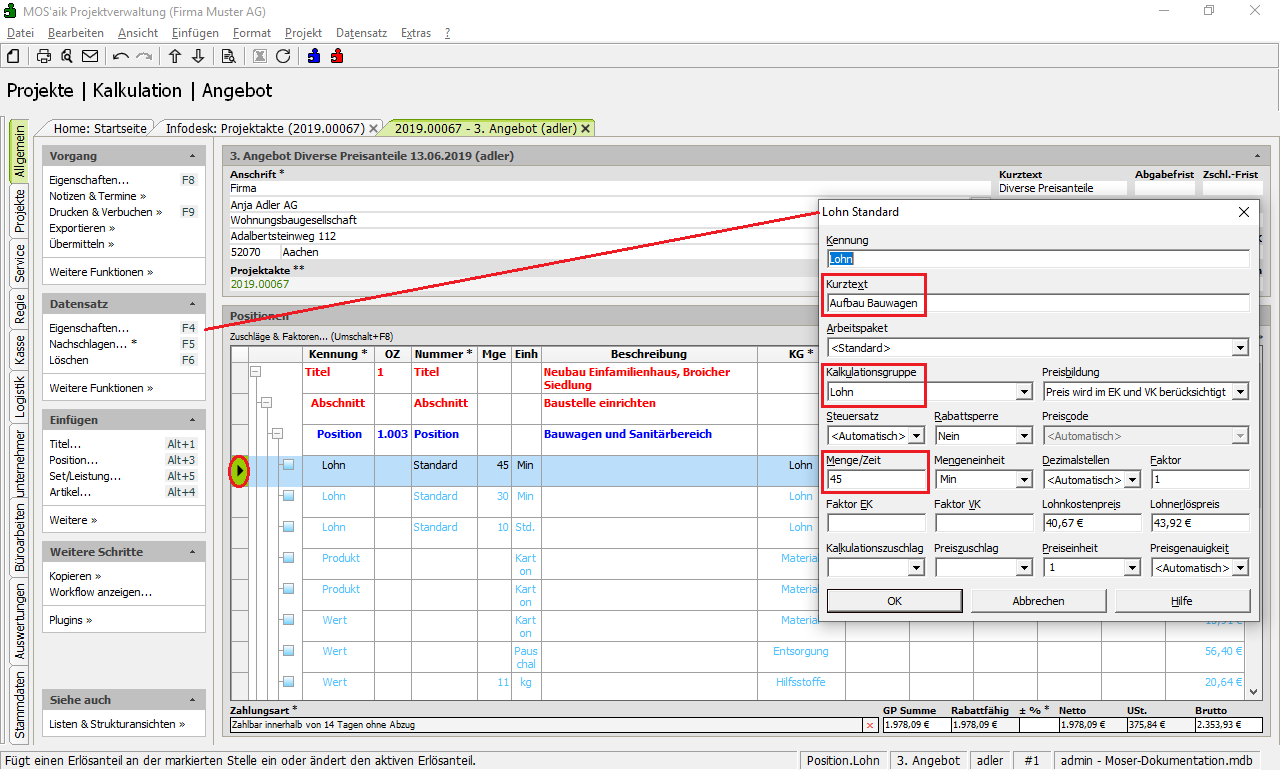The height and width of the screenshot is (770, 1280).
Task: Collapse the Titel tree node
Action: coord(255,372)
